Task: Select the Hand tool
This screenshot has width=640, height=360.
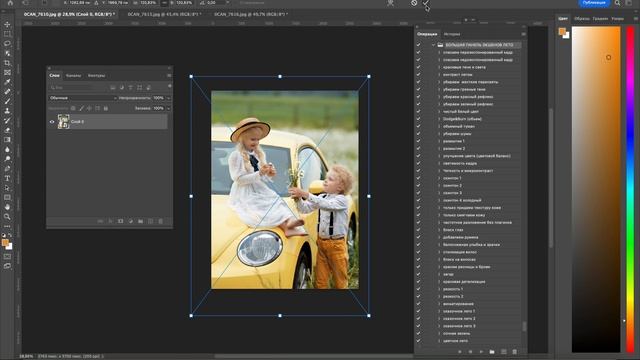Action: (x=7, y=207)
